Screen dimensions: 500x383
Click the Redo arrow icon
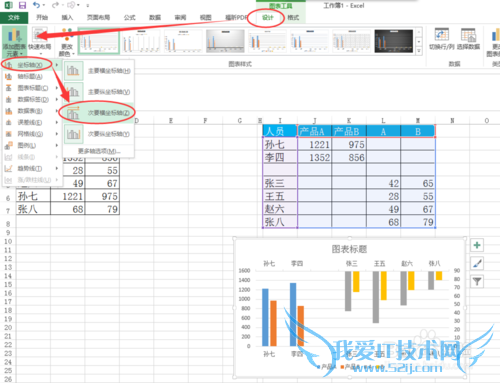click(55, 5)
